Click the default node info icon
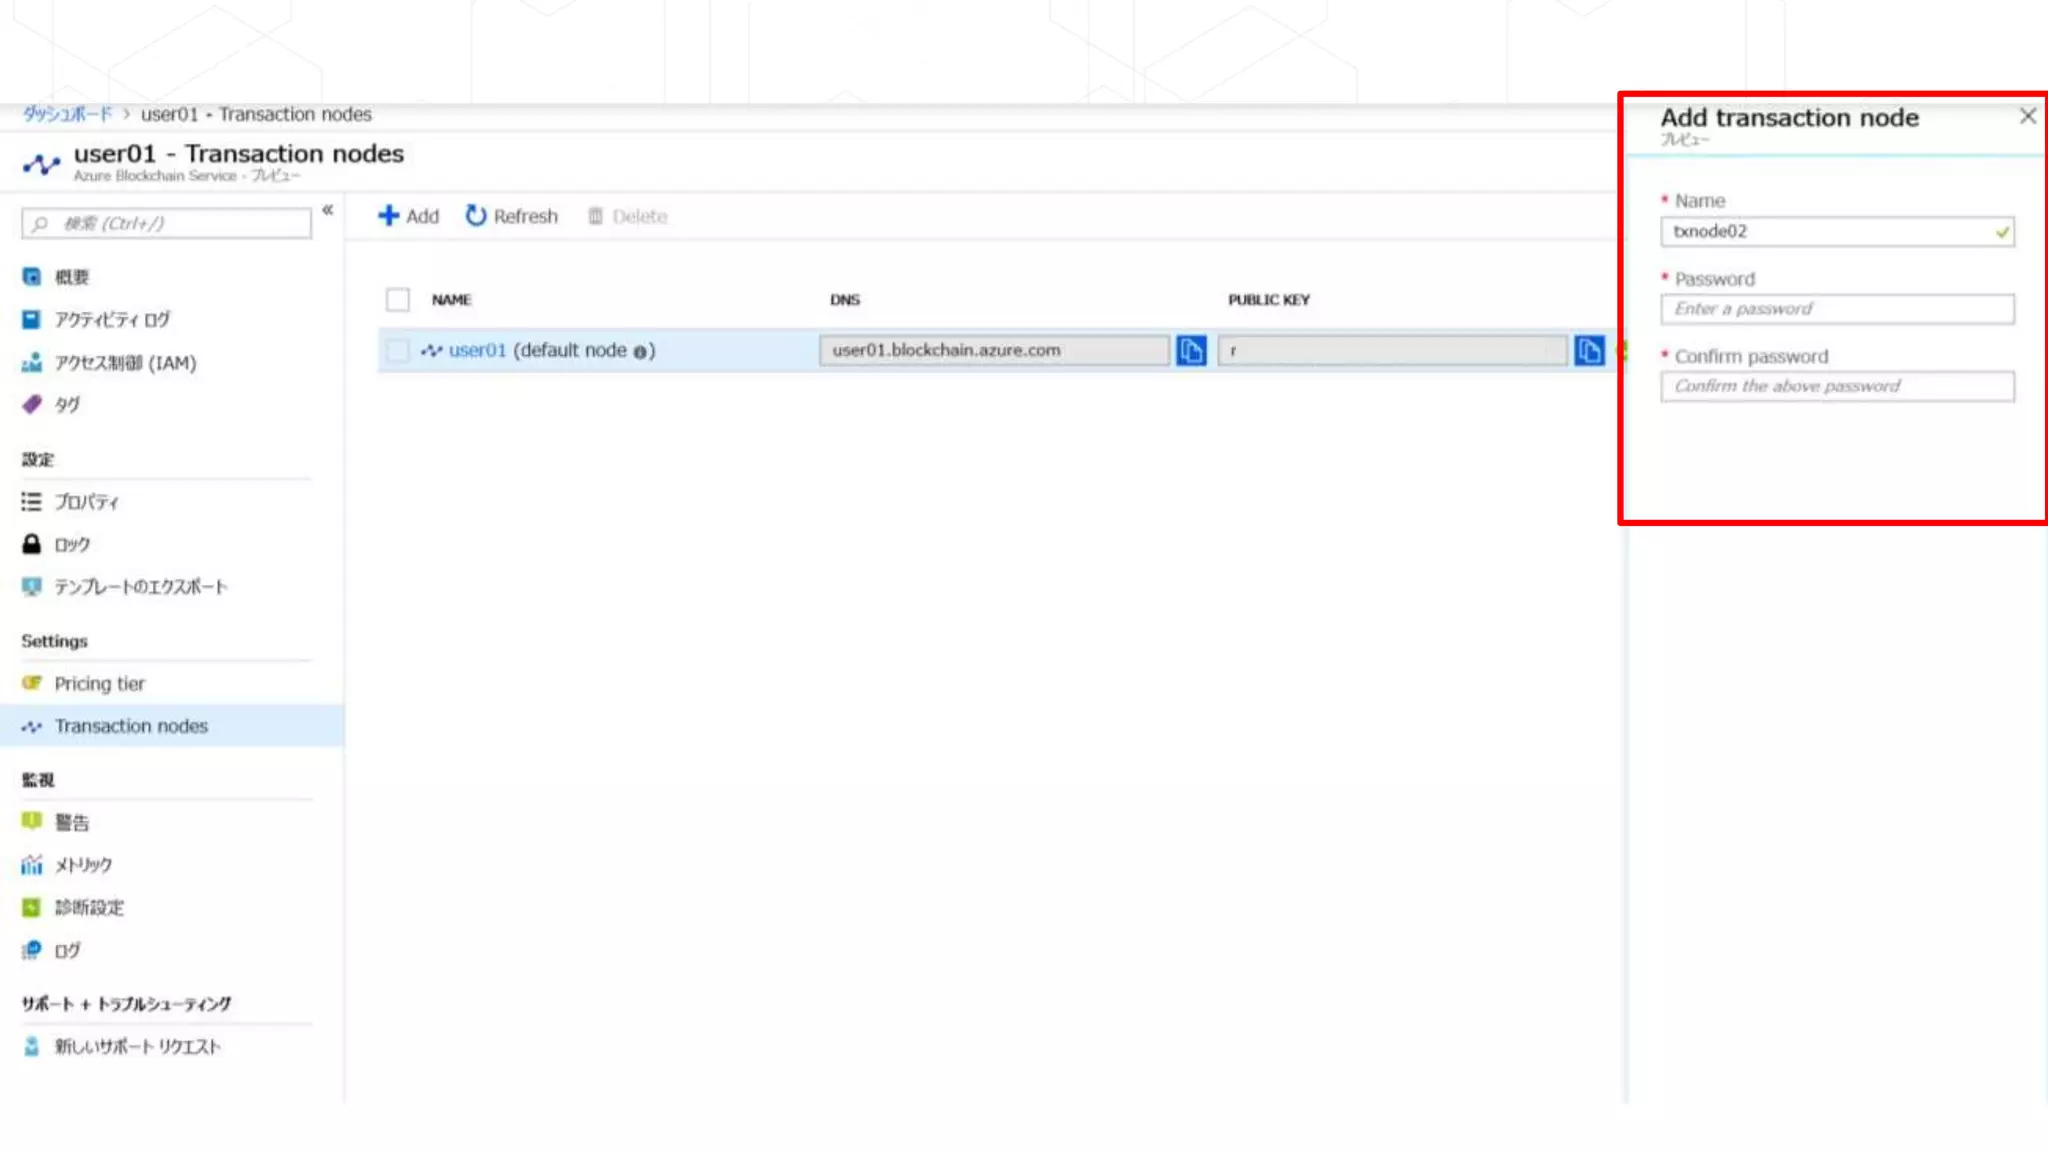The height and width of the screenshot is (1152, 2048). pyautogui.click(x=640, y=352)
